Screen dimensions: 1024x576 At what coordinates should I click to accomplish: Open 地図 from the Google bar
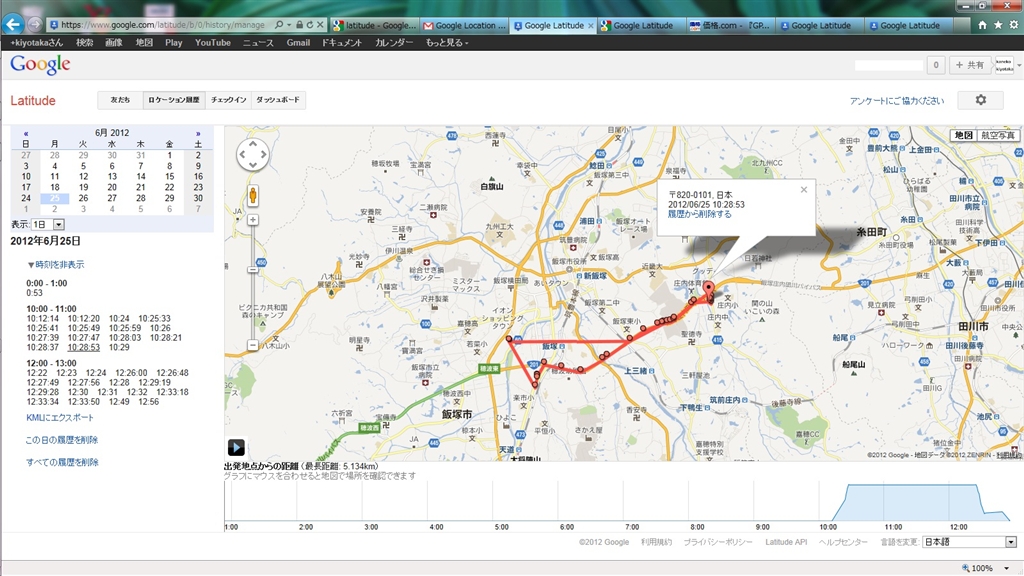pos(144,42)
